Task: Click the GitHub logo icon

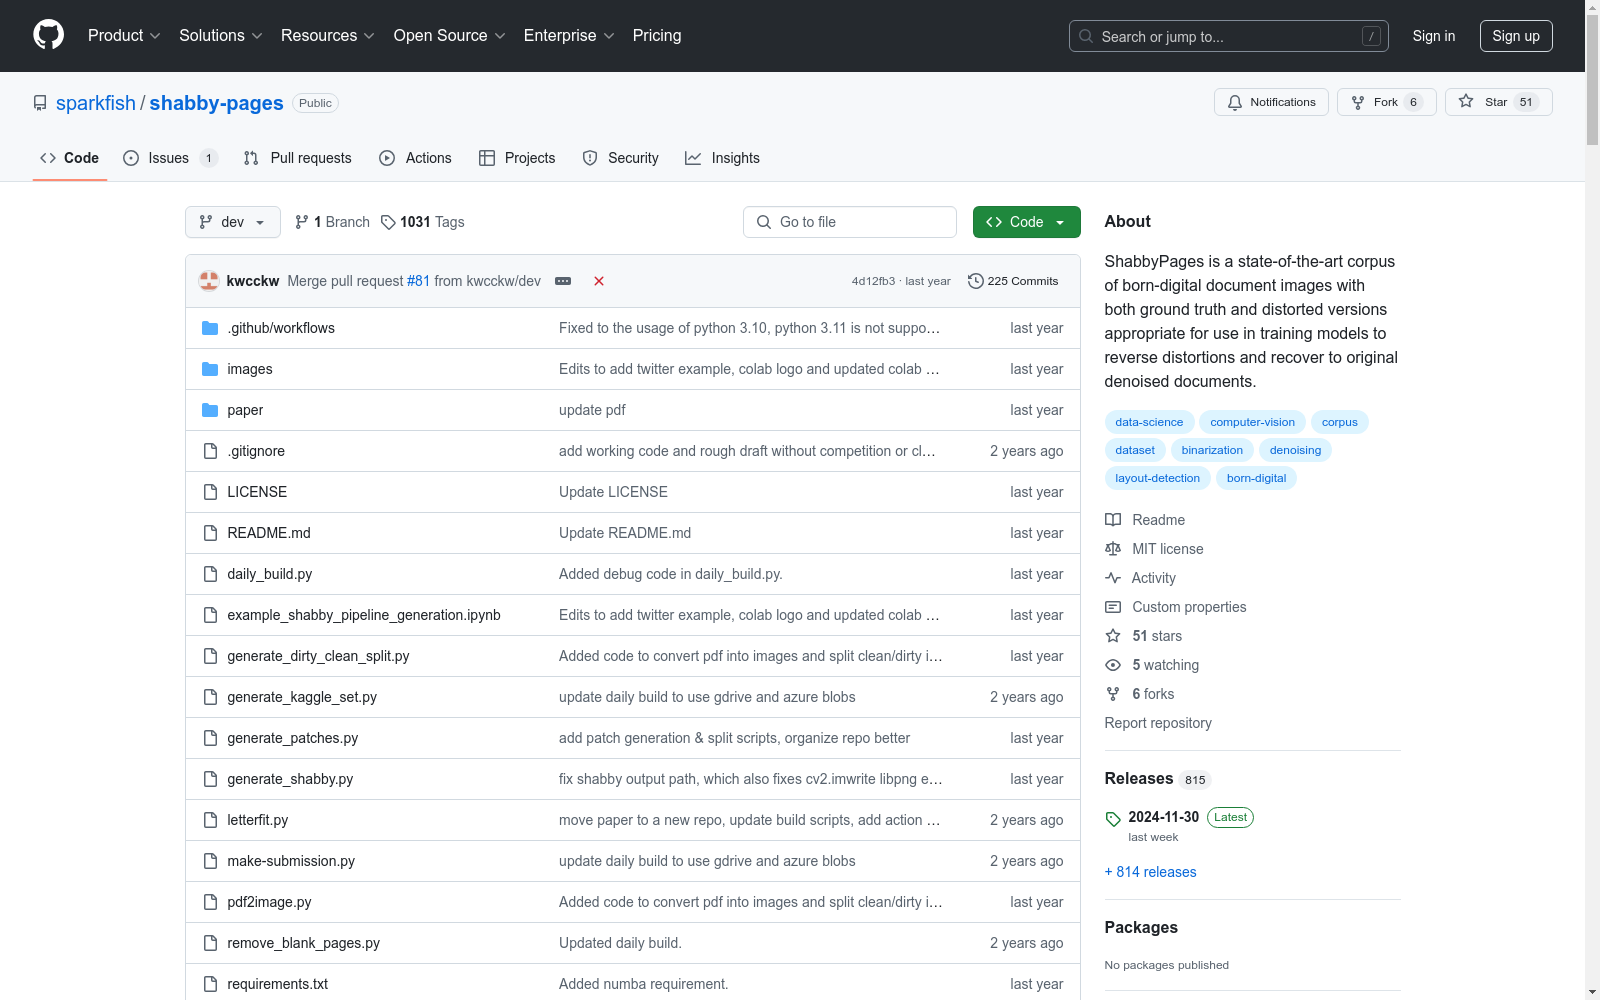Action: coord(48,35)
